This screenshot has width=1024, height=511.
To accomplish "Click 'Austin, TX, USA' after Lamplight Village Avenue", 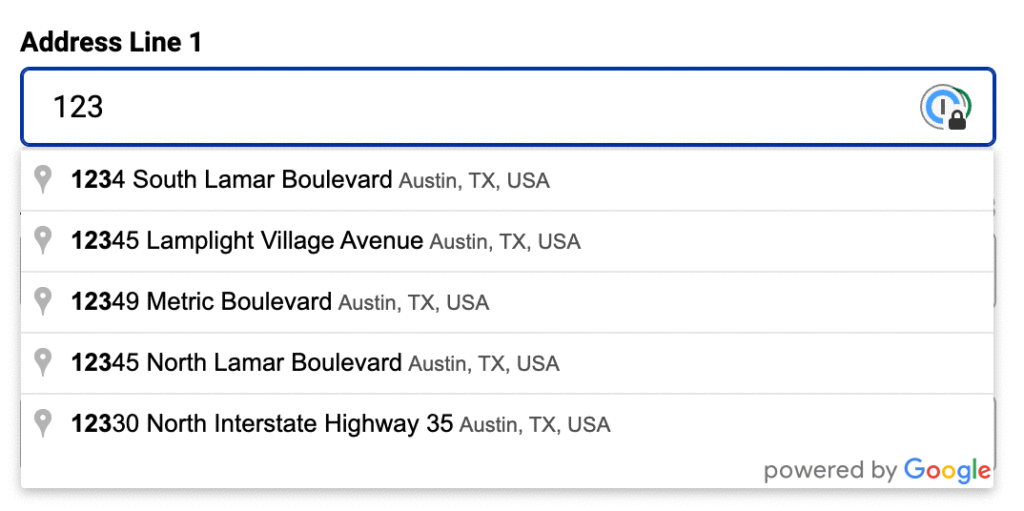I will (505, 242).
